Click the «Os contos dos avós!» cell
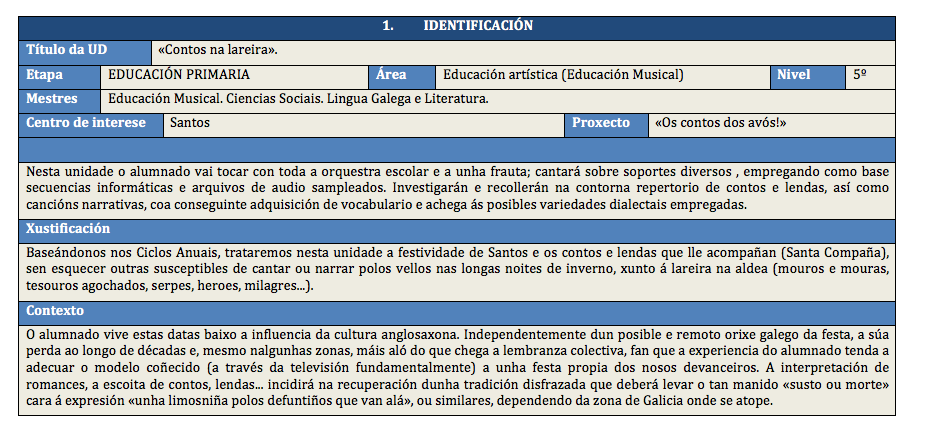 coord(771,124)
